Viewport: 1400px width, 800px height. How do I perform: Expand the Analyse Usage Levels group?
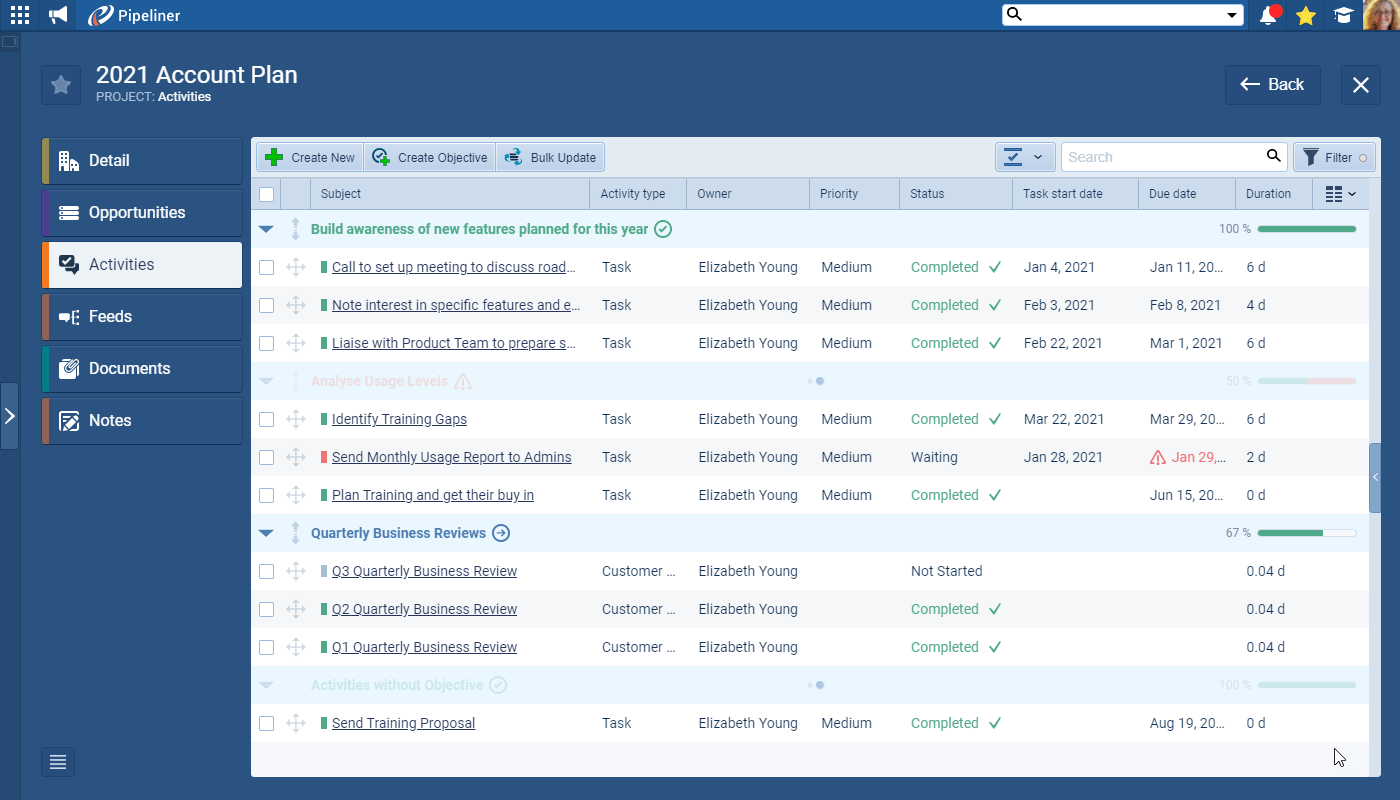(265, 381)
